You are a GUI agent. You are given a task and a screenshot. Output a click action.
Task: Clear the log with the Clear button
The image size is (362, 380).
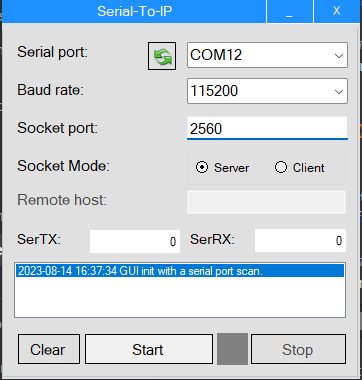coord(49,349)
